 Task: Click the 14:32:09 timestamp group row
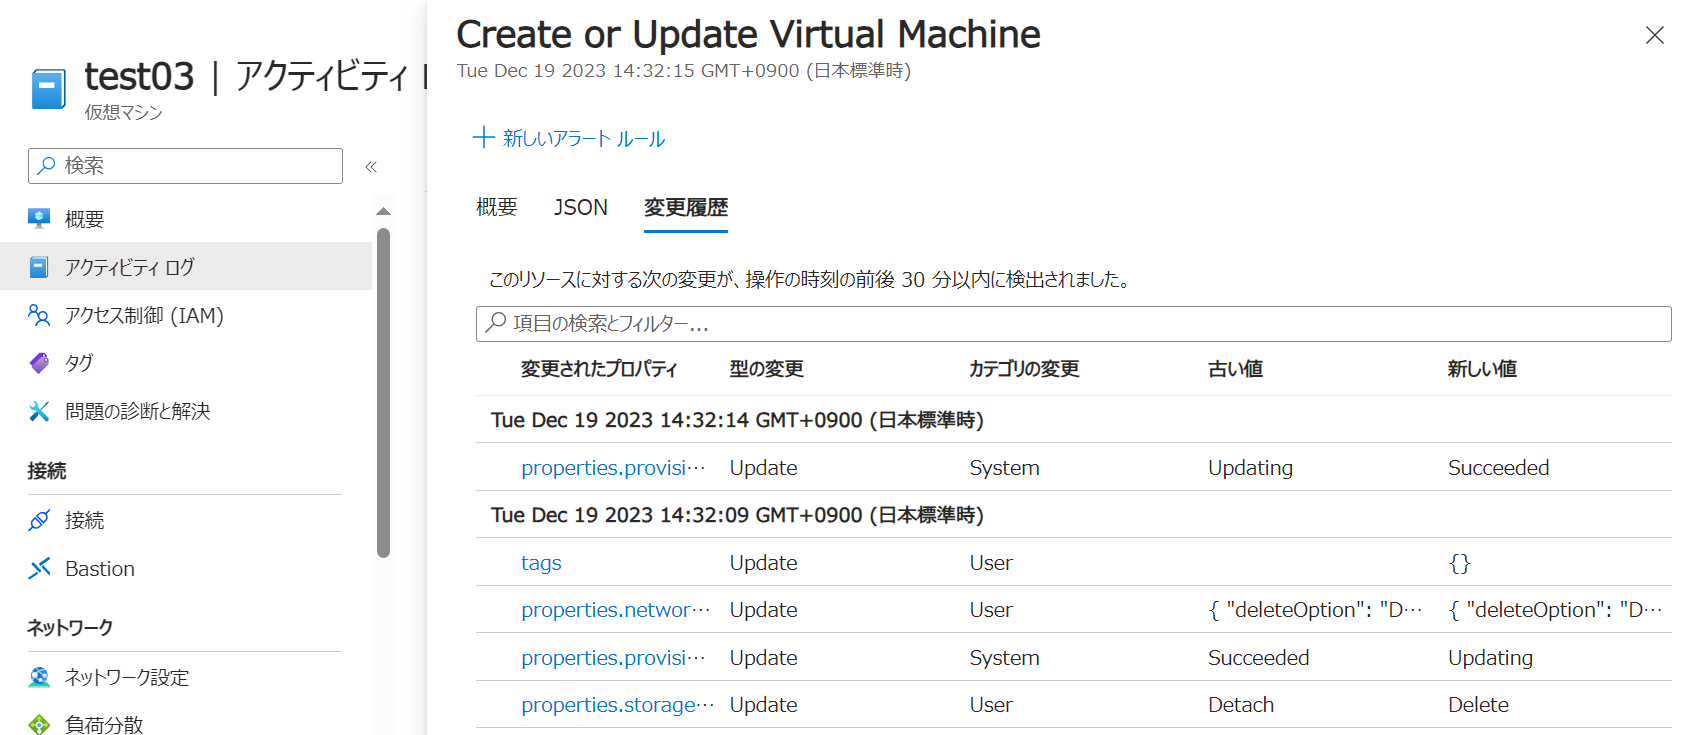pyautogui.click(x=1073, y=515)
